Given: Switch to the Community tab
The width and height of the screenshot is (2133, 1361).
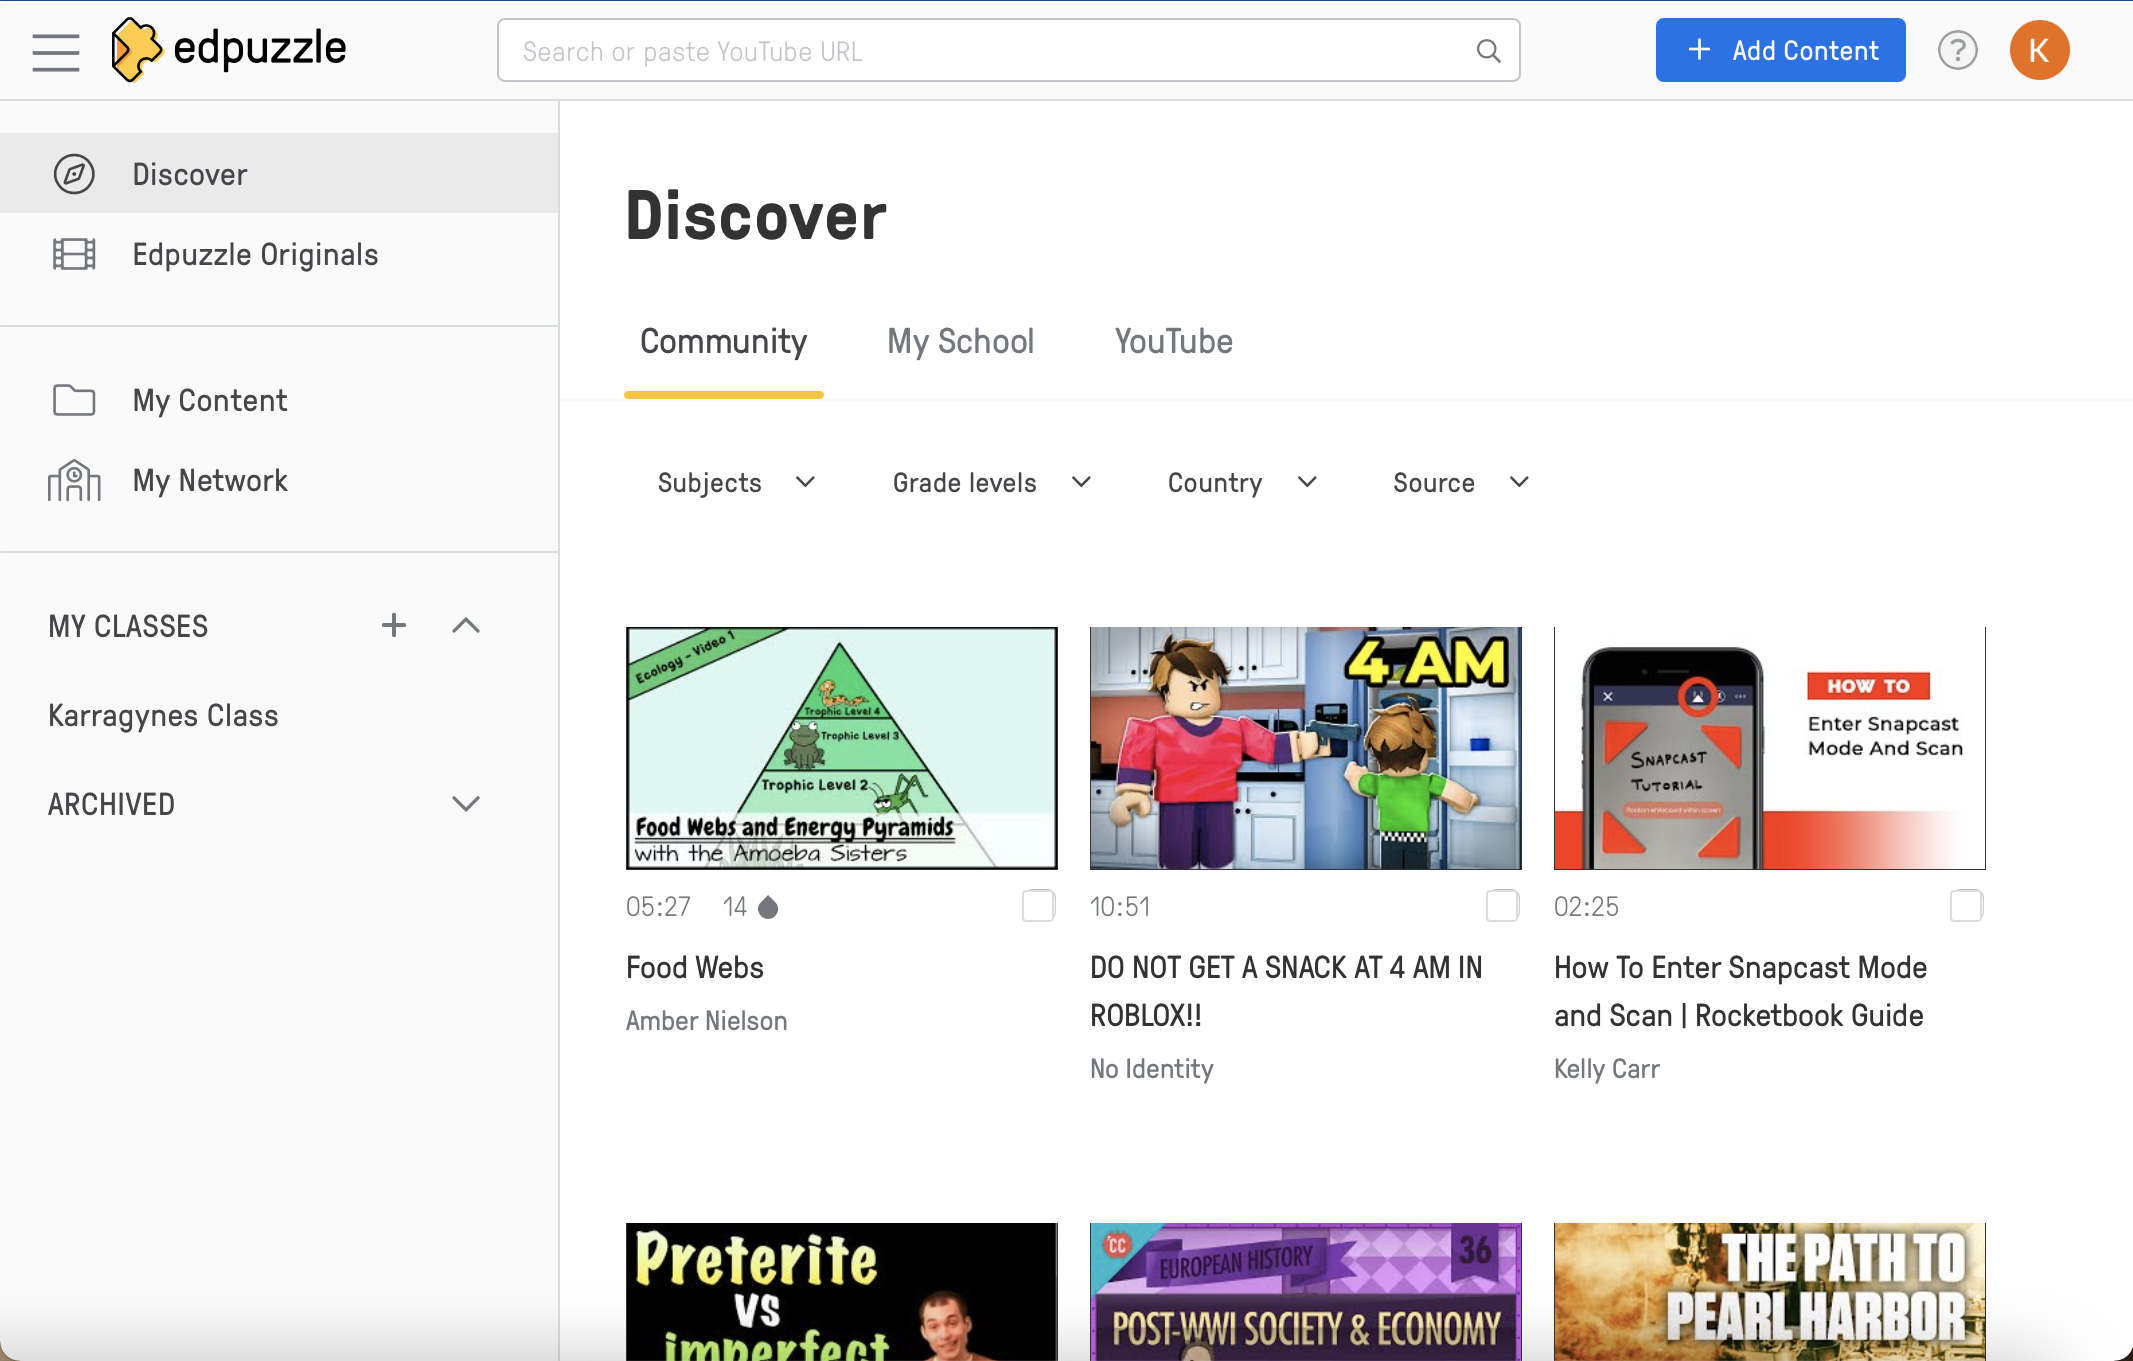Looking at the screenshot, I should pyautogui.click(x=723, y=342).
